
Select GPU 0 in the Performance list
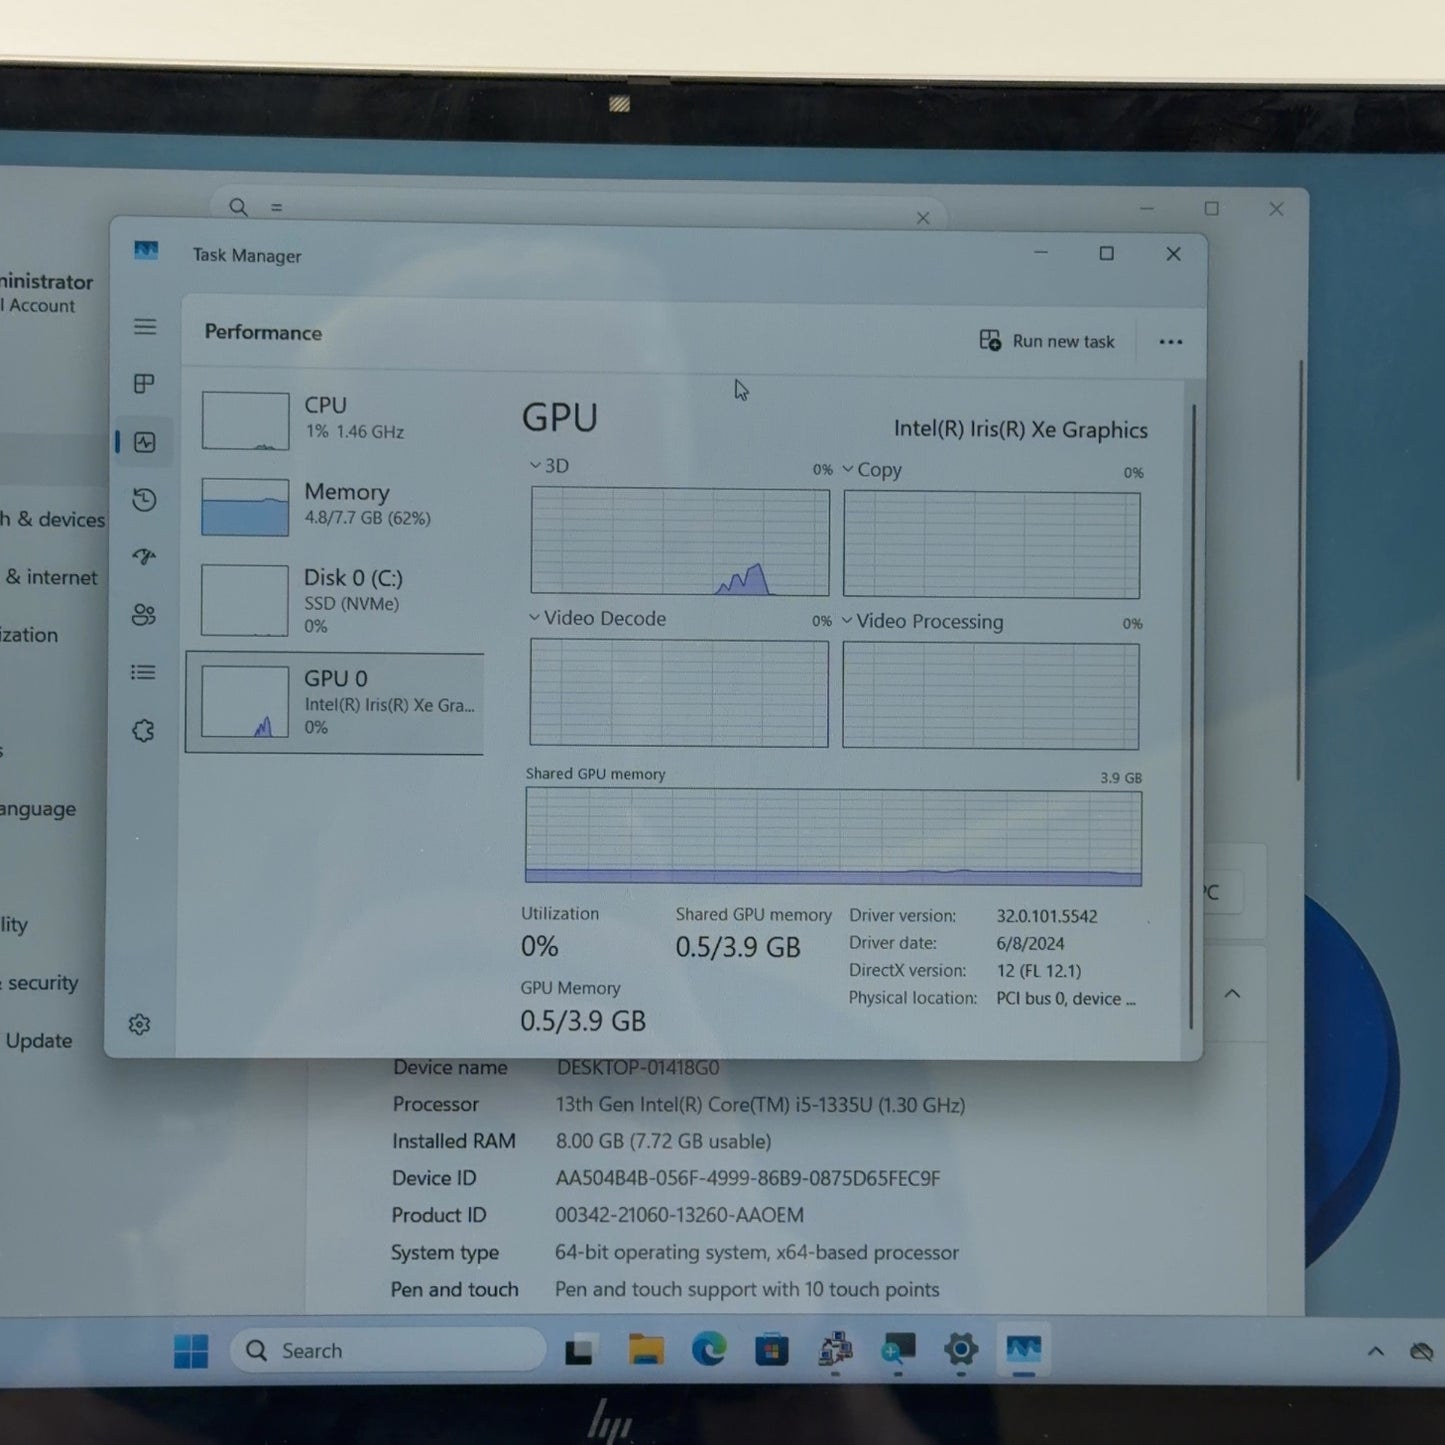click(x=335, y=703)
